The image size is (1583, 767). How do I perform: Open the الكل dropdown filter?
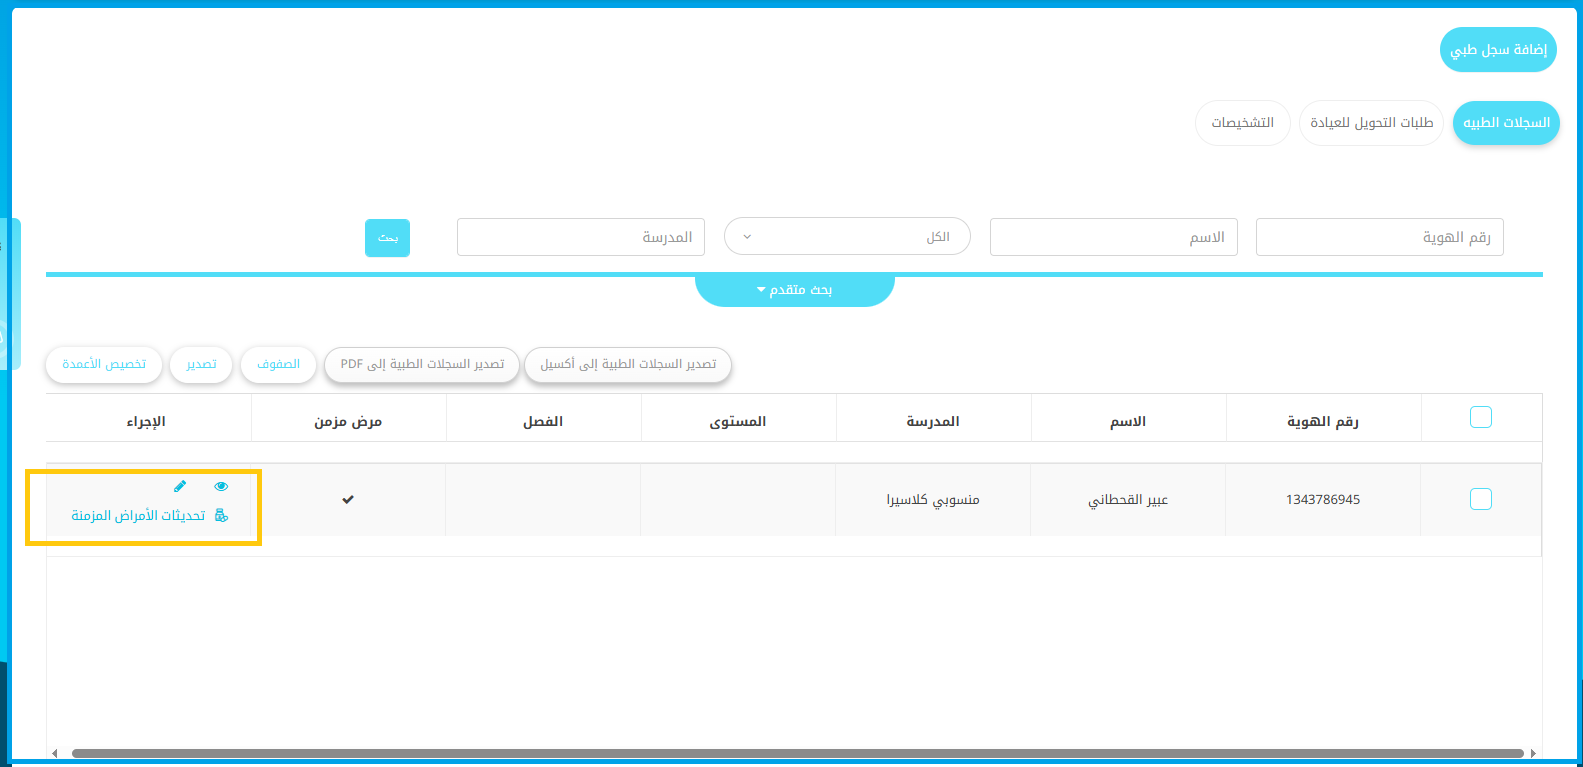coord(847,237)
